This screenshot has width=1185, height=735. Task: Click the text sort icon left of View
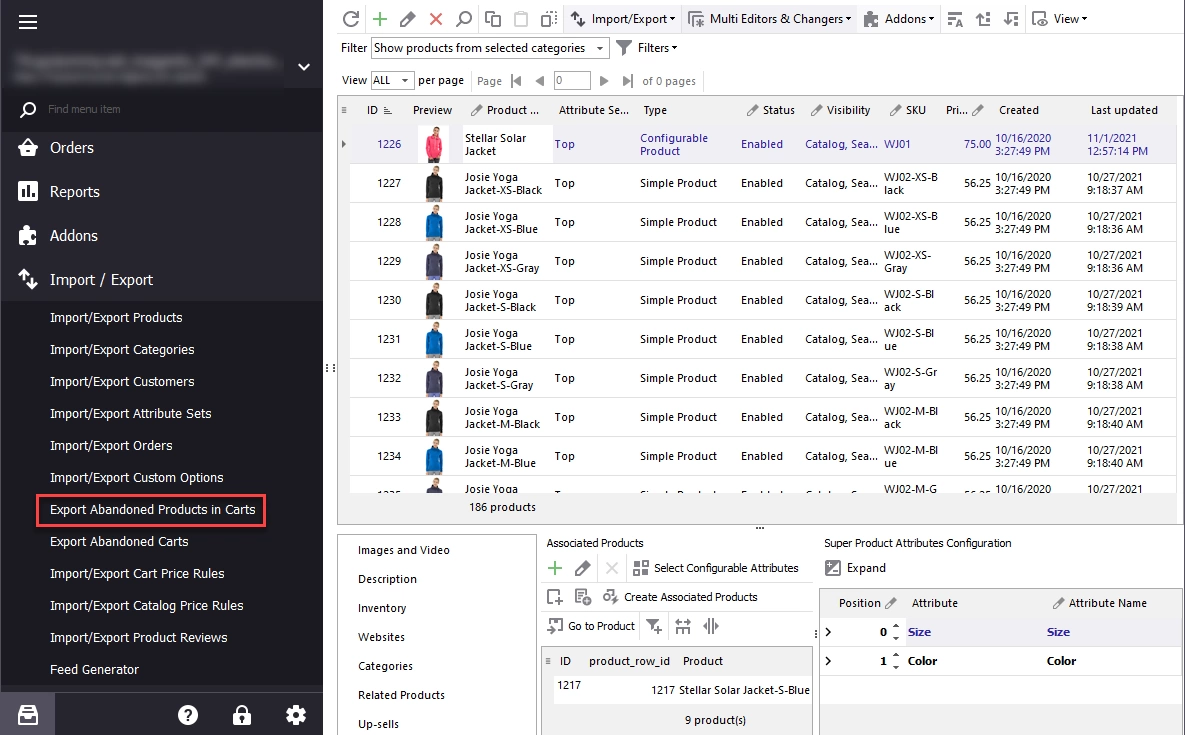[x=955, y=19]
